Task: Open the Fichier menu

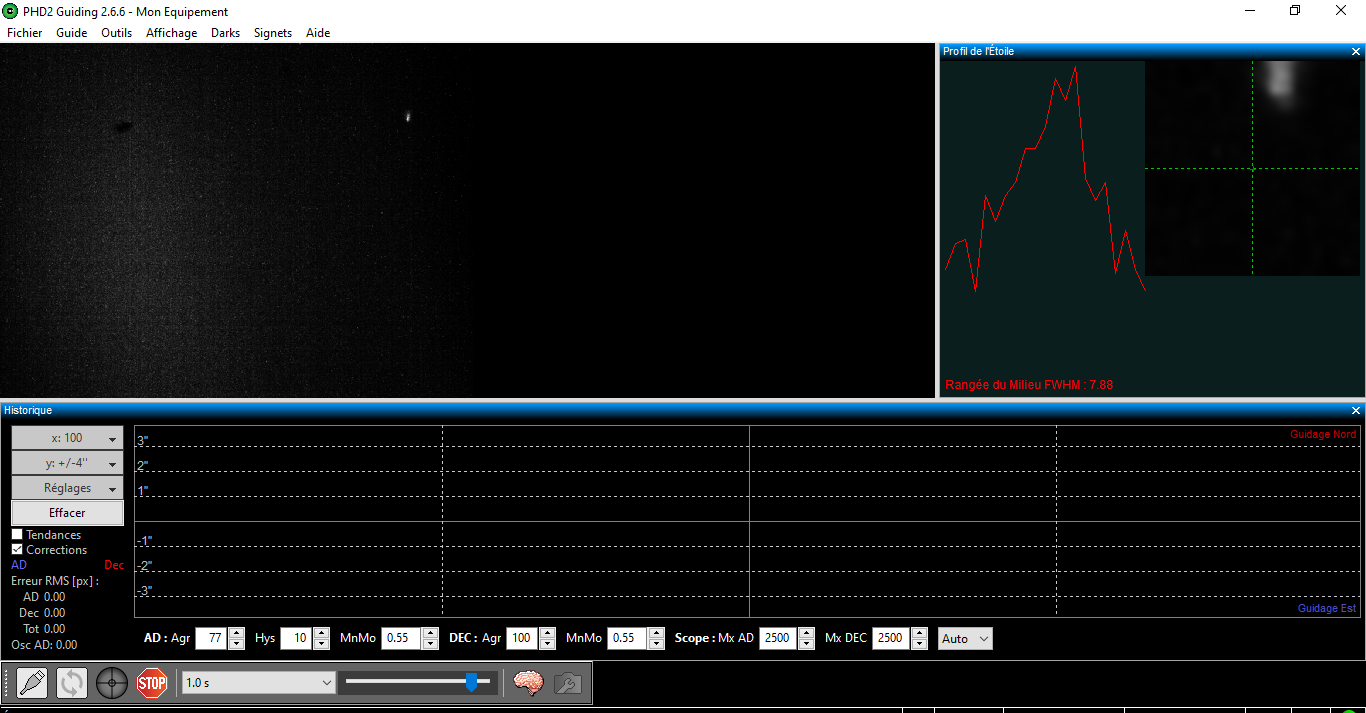Action: point(25,33)
